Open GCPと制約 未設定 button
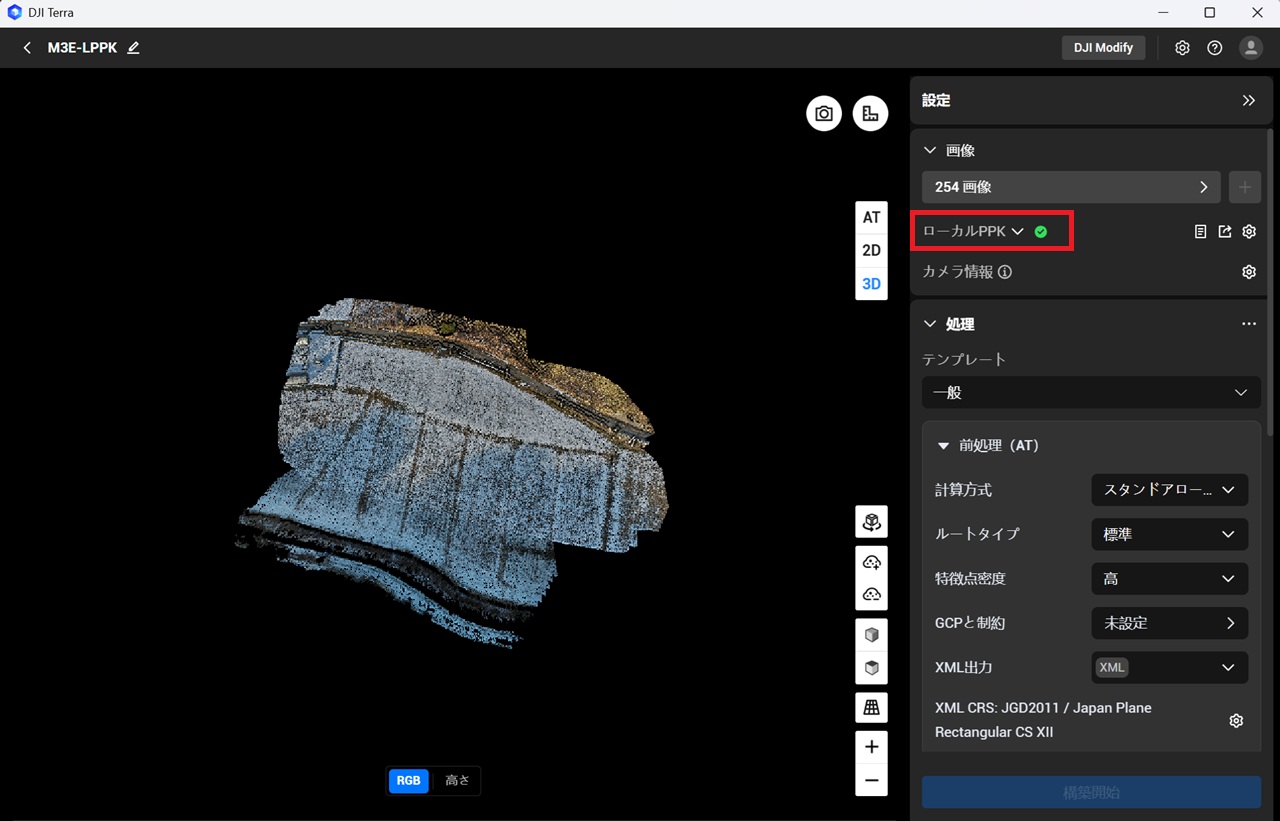Image resolution: width=1280 pixels, height=821 pixels. (x=1169, y=623)
